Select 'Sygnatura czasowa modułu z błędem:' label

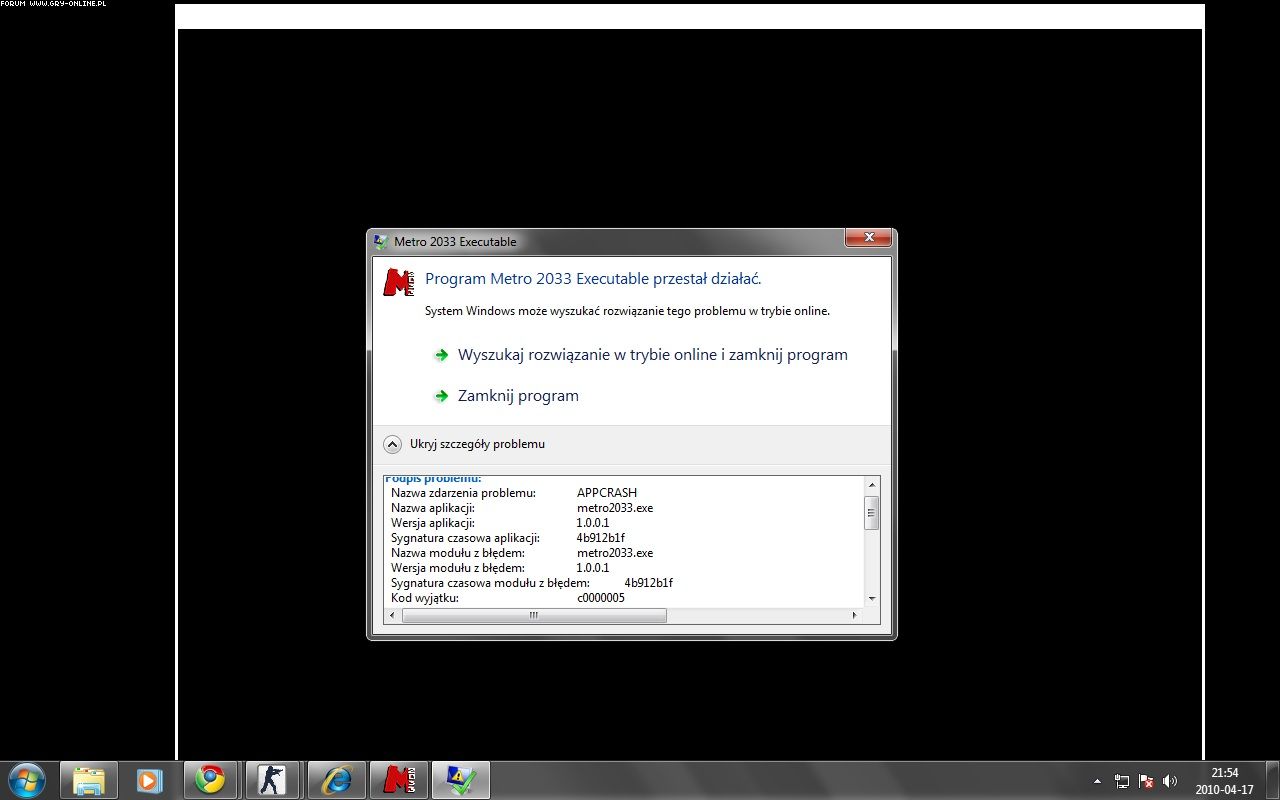pyautogui.click(x=490, y=583)
